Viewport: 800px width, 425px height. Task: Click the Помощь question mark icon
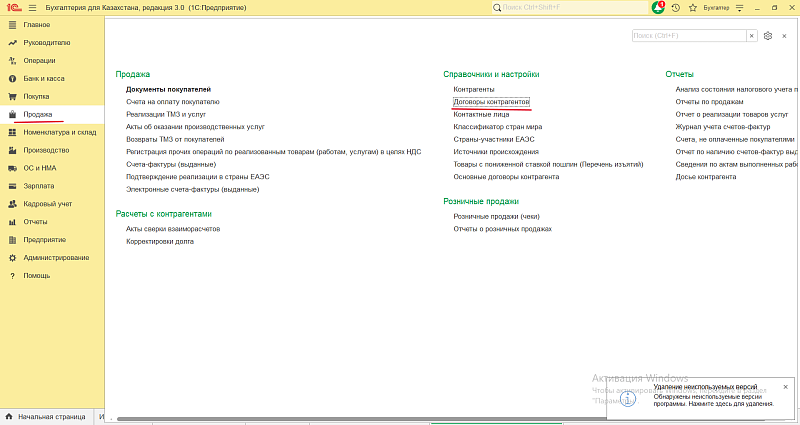[x=13, y=276]
